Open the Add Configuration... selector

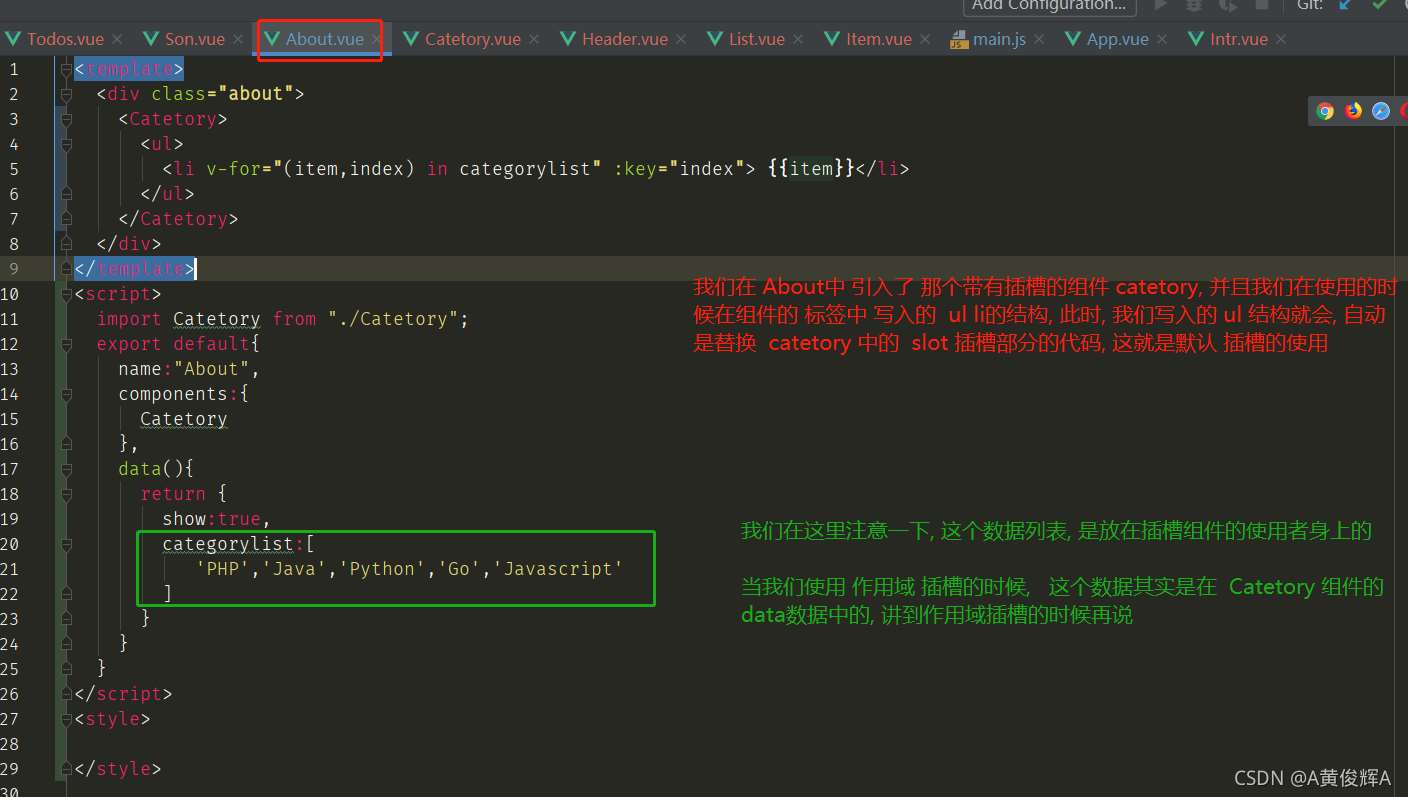(x=1049, y=6)
